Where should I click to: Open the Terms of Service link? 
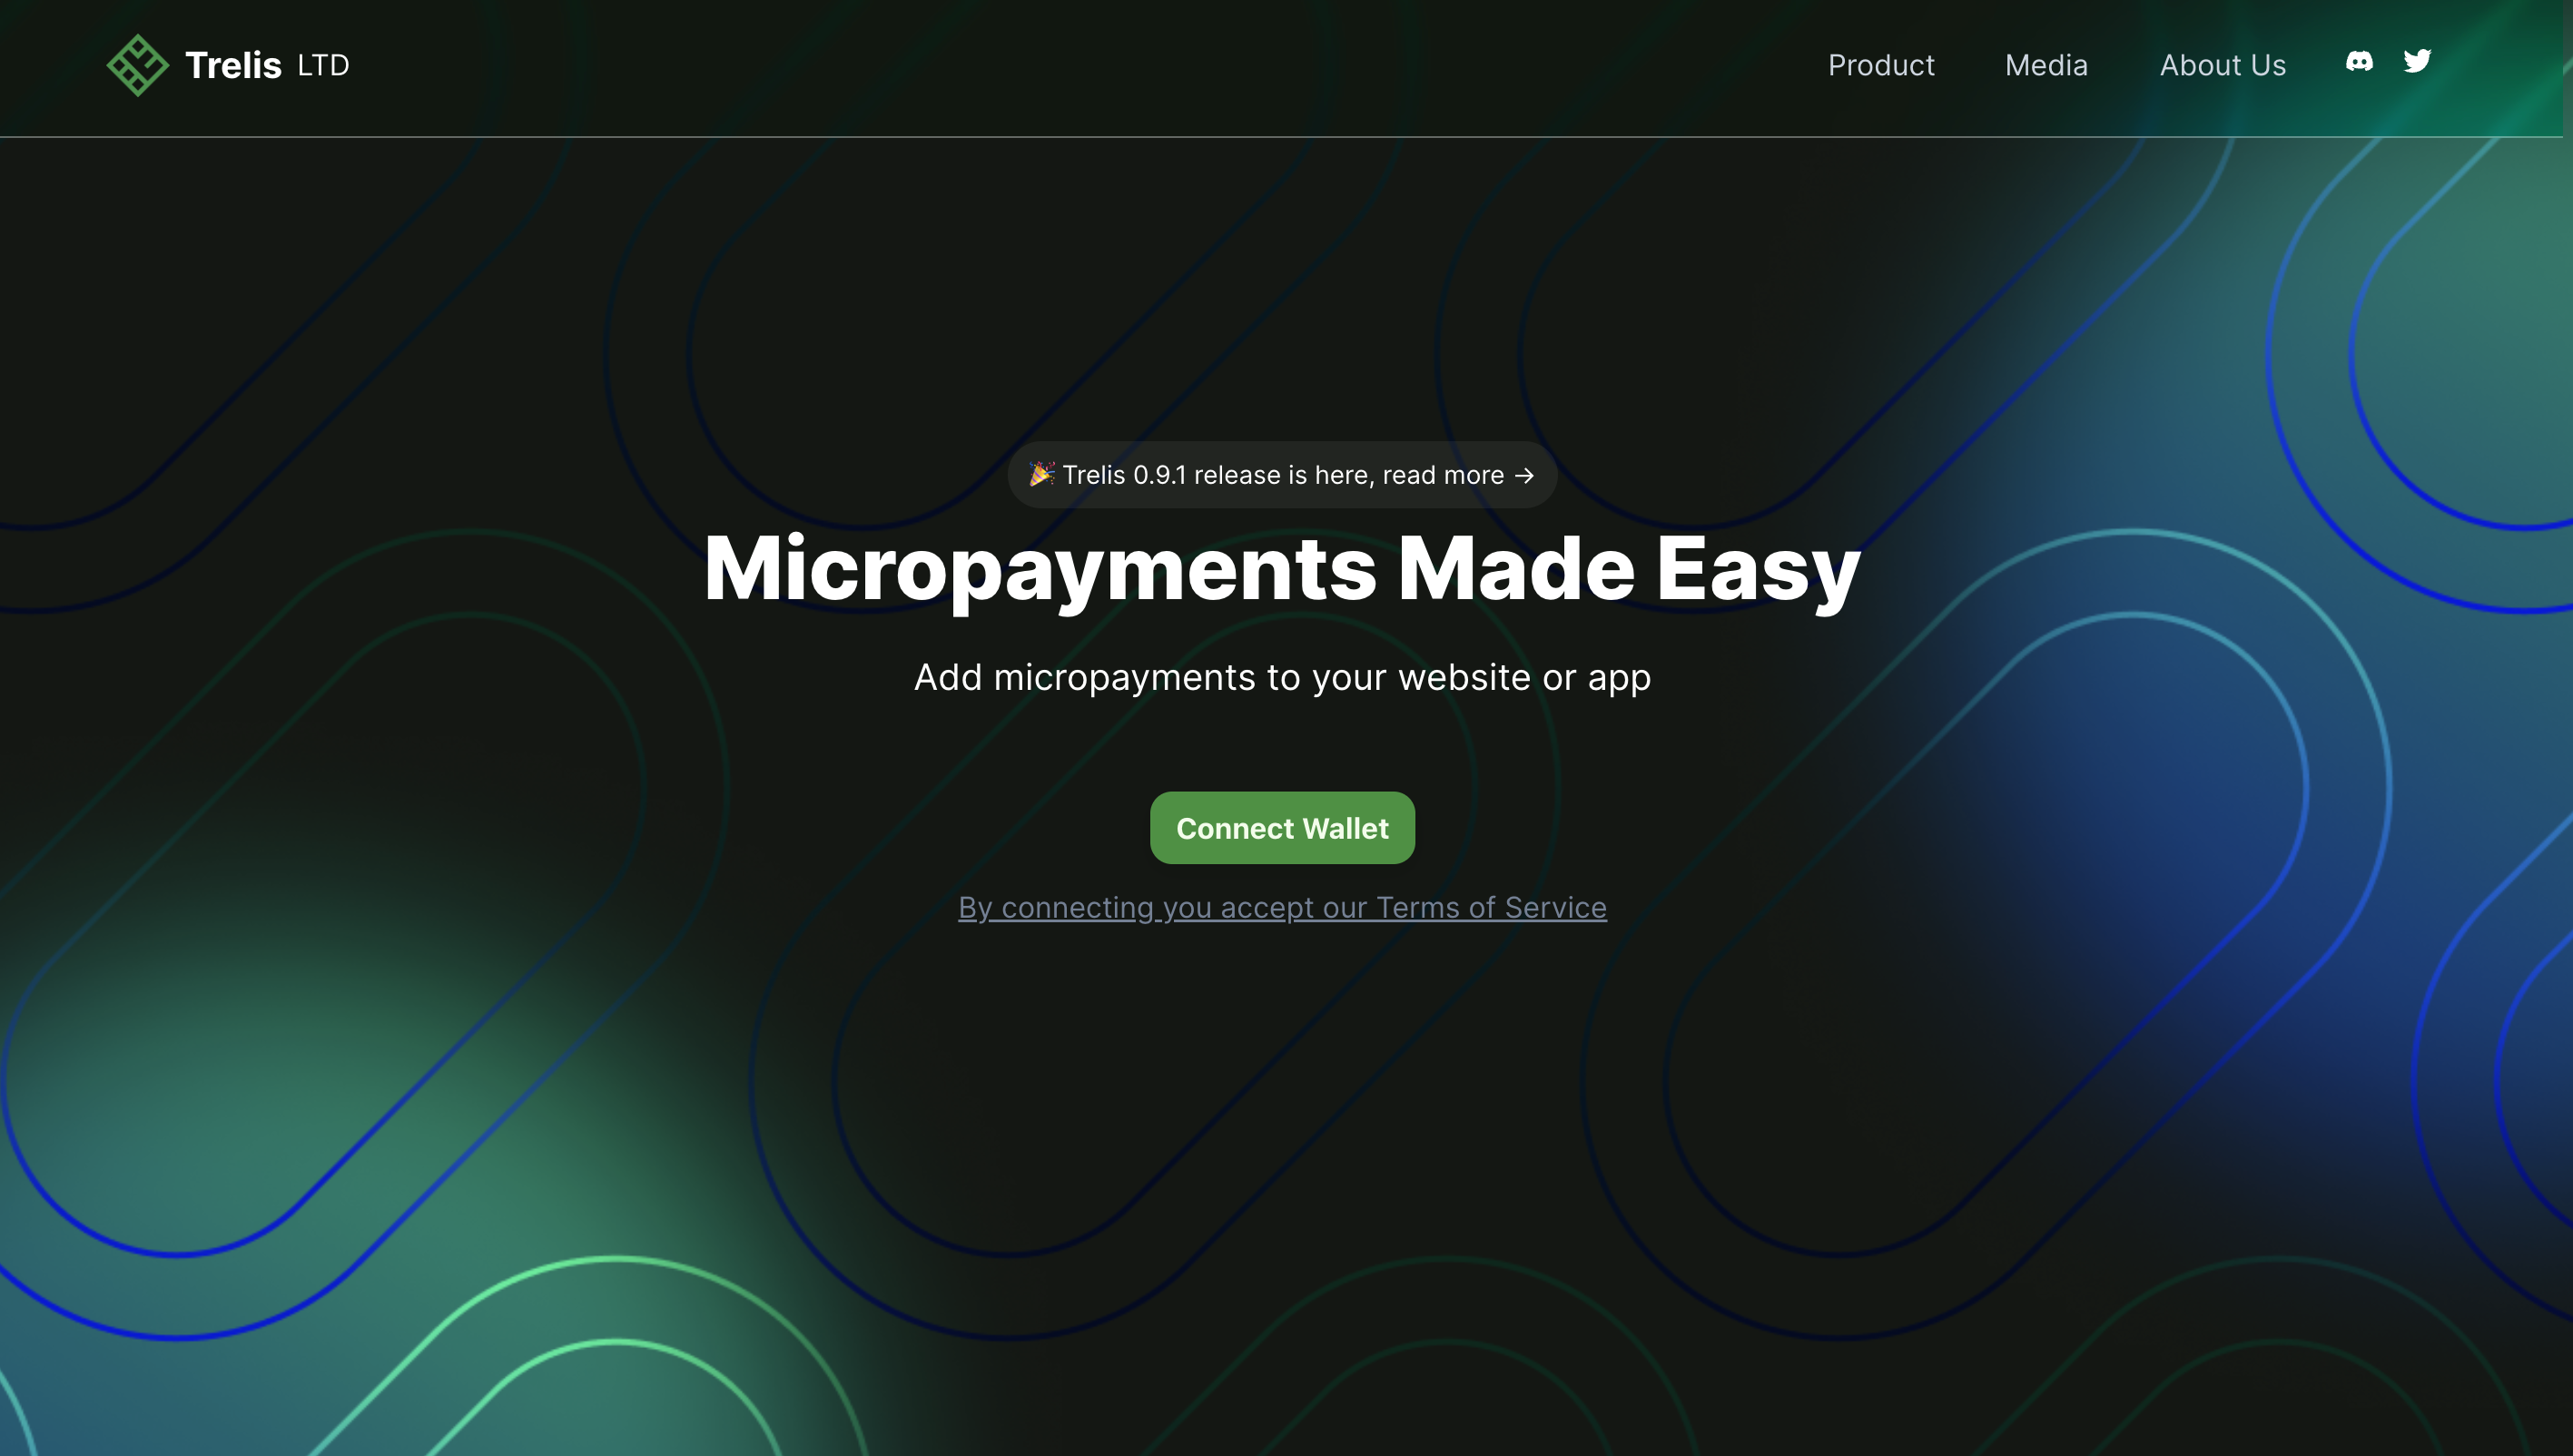1282,907
